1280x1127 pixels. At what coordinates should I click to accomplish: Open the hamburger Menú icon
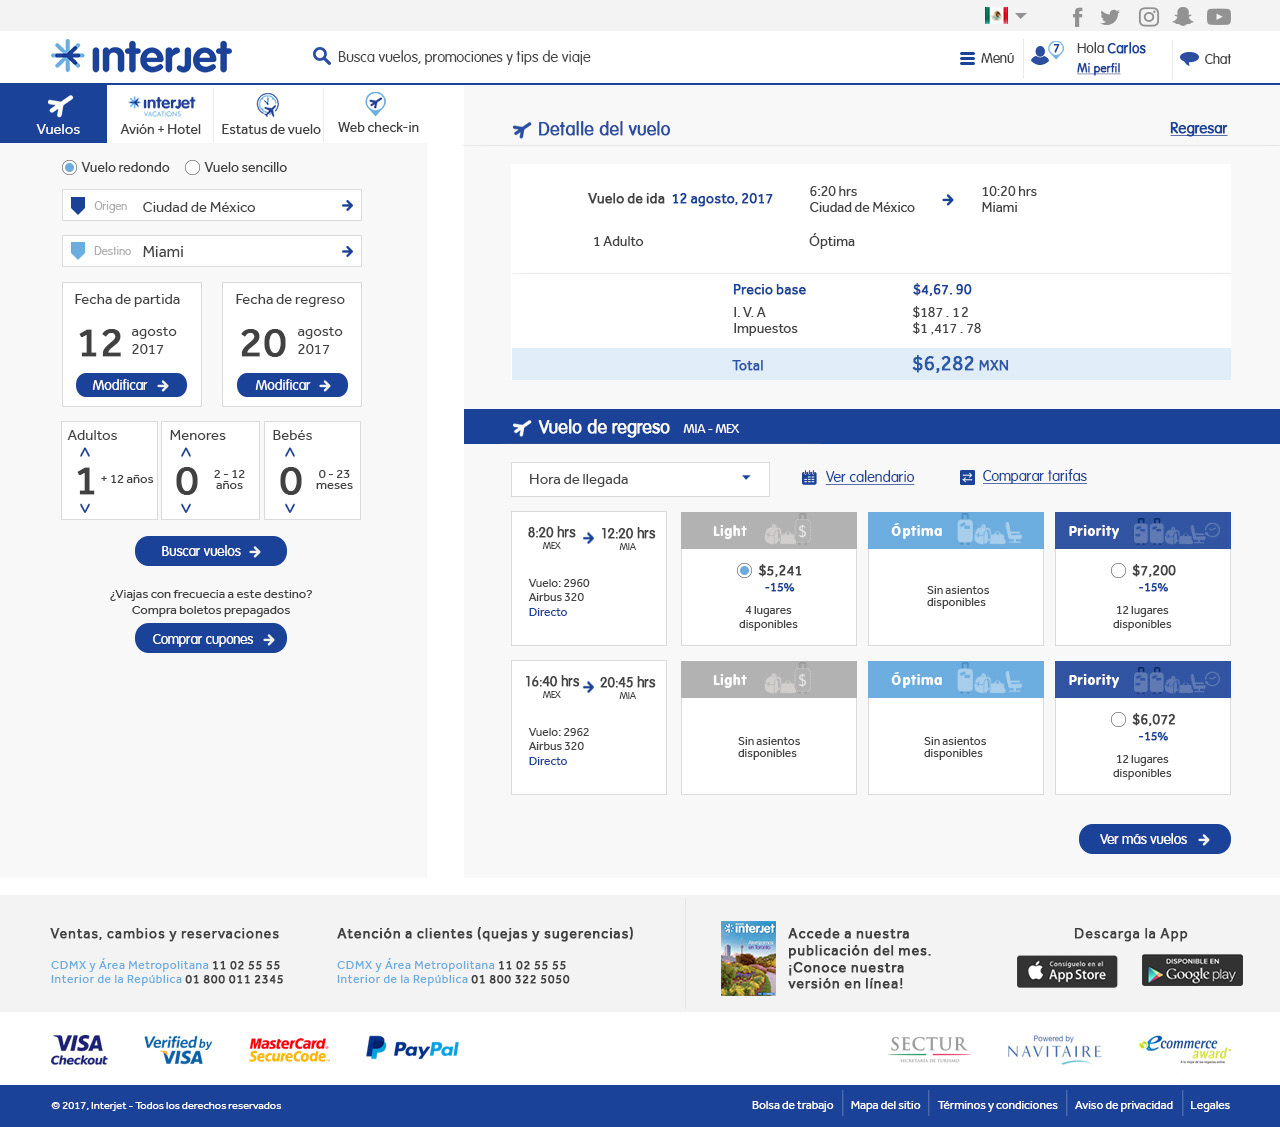[967, 58]
